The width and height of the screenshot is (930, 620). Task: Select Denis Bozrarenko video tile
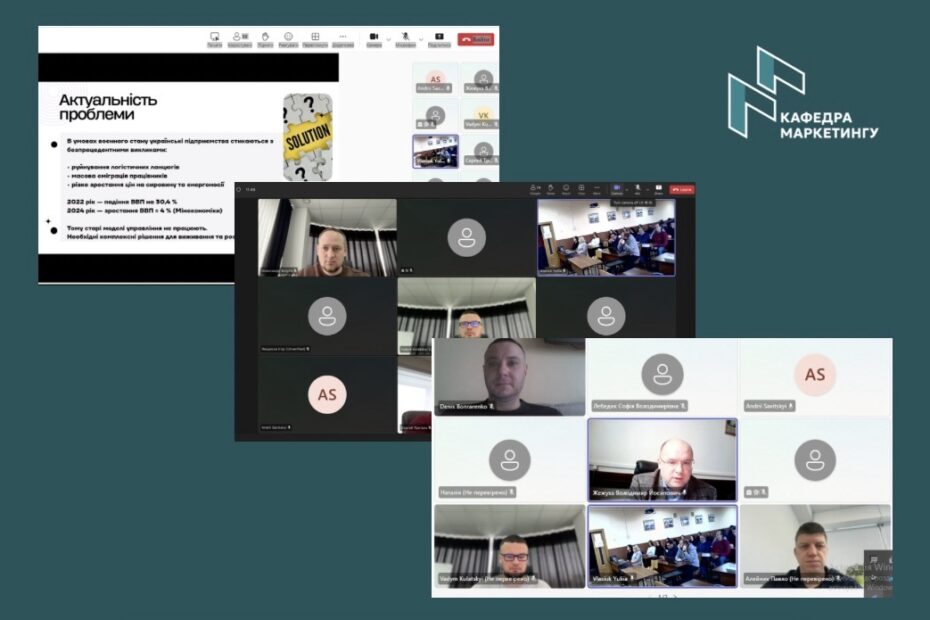[509, 376]
